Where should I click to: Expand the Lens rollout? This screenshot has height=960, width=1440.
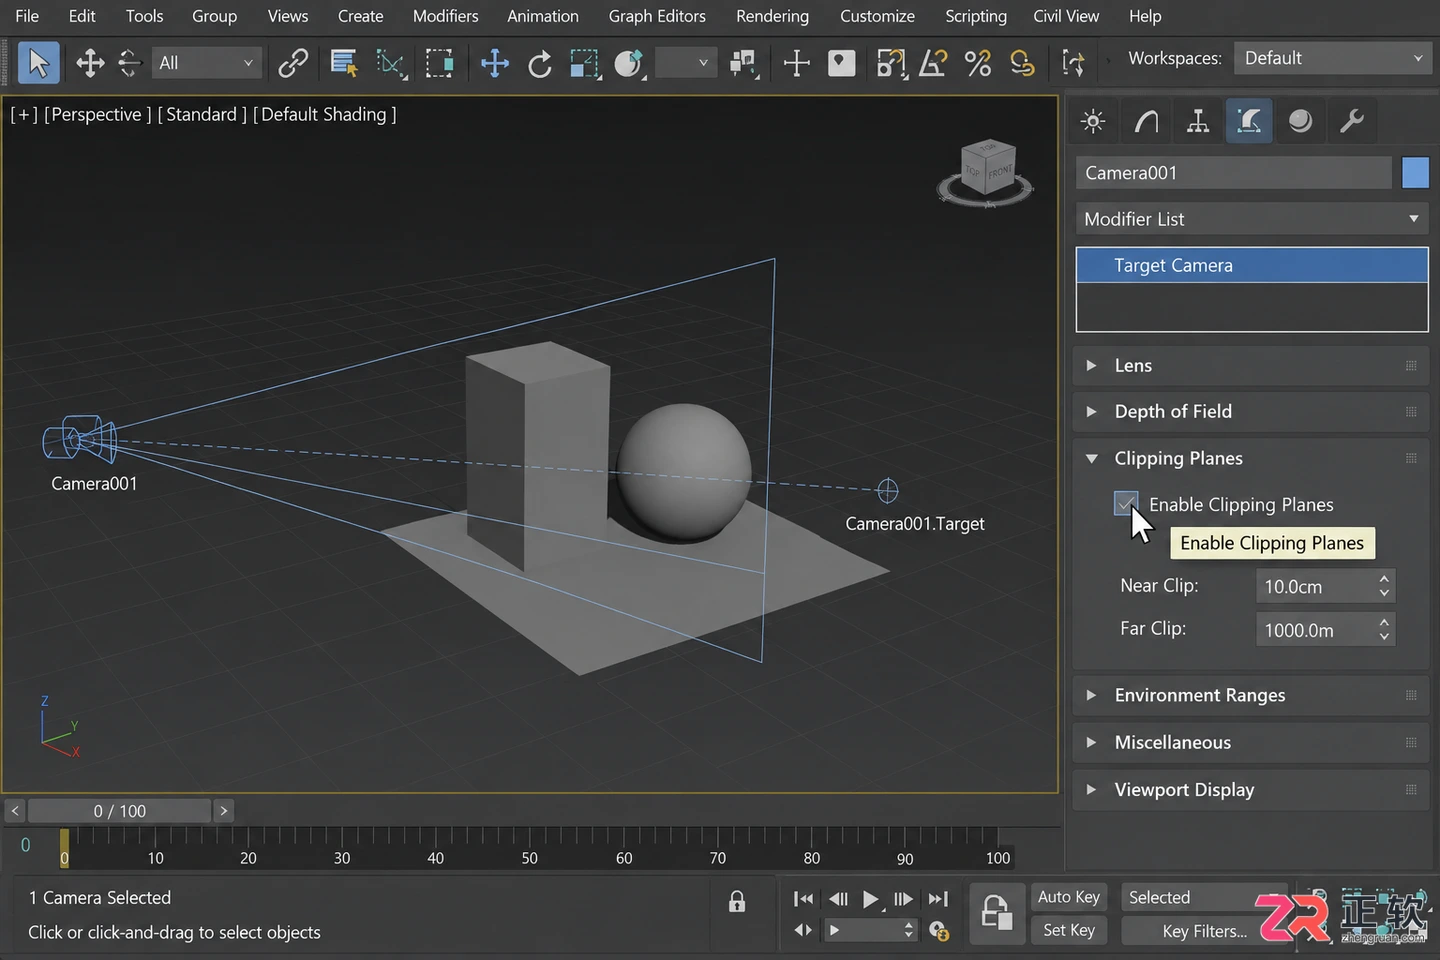point(1250,365)
